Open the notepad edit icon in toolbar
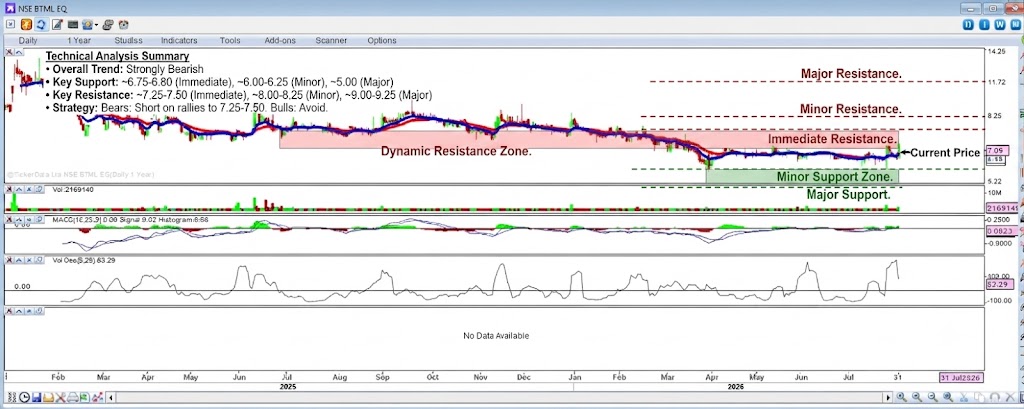This screenshot has width=1024, height=409. point(57,25)
